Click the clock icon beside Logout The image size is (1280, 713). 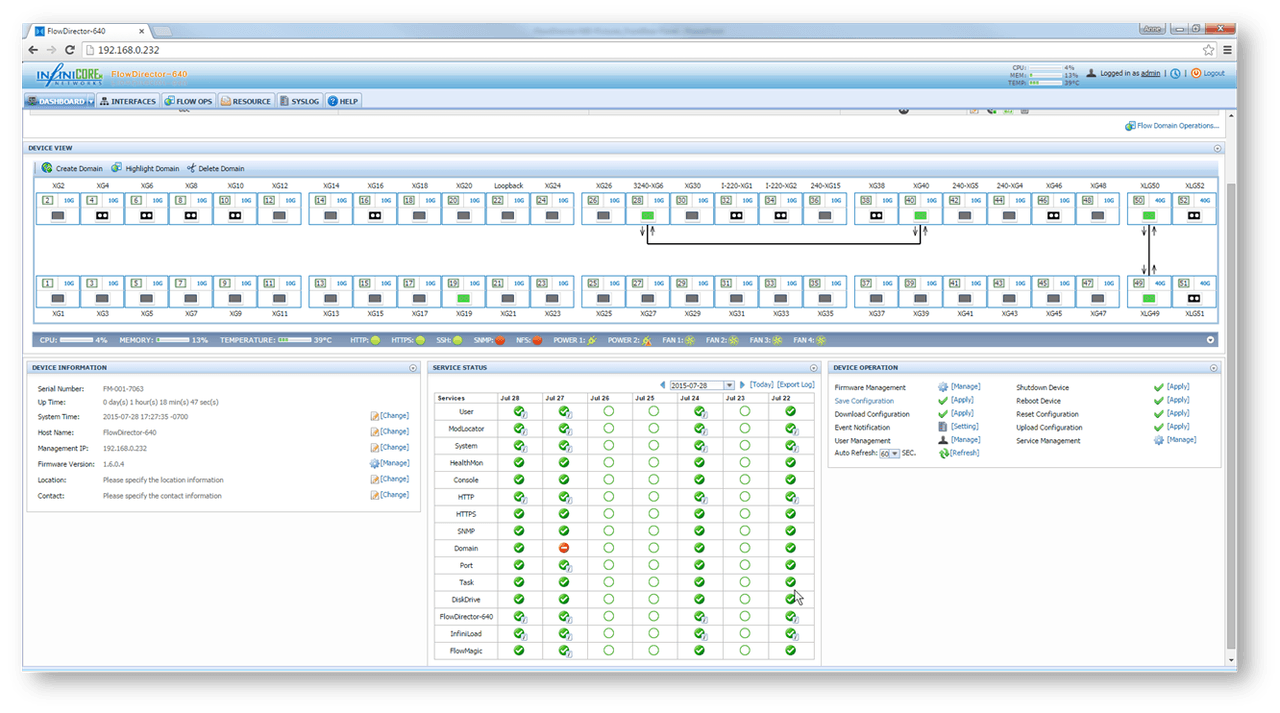pyautogui.click(x=1175, y=73)
